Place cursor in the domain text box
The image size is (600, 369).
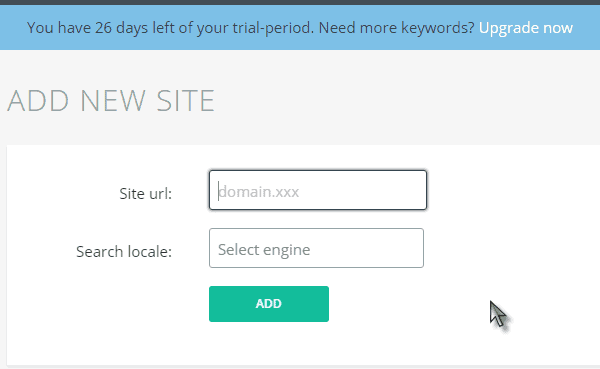318,190
